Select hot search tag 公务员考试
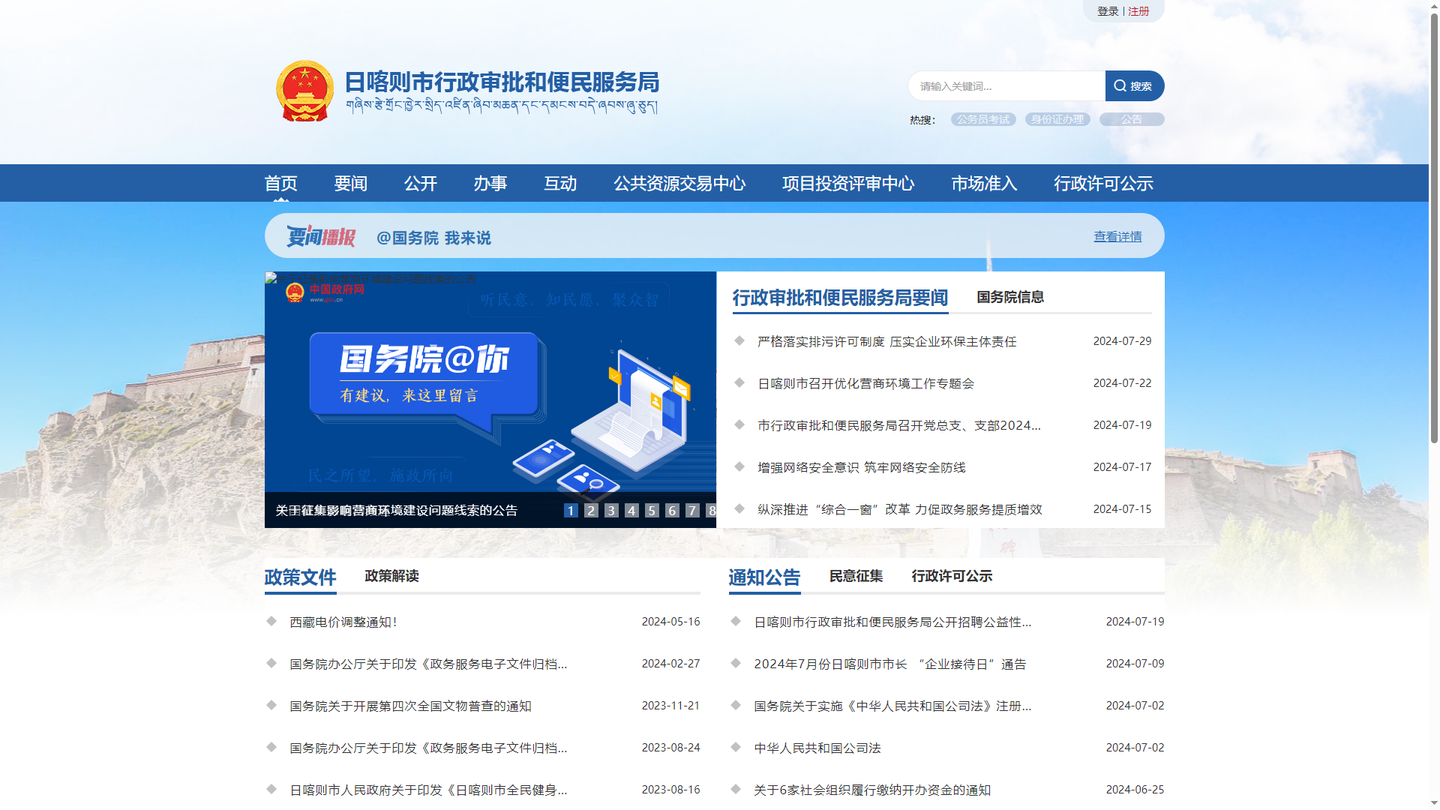Image resolution: width=1440 pixels, height=810 pixels. click(x=983, y=119)
